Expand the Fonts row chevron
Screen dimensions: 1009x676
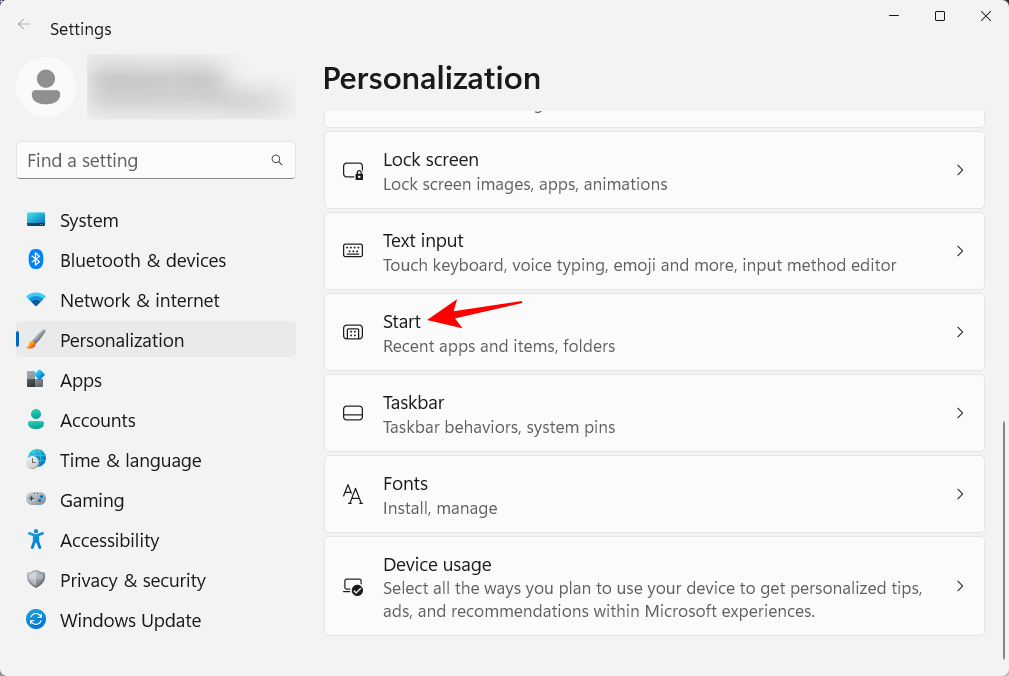tap(959, 493)
